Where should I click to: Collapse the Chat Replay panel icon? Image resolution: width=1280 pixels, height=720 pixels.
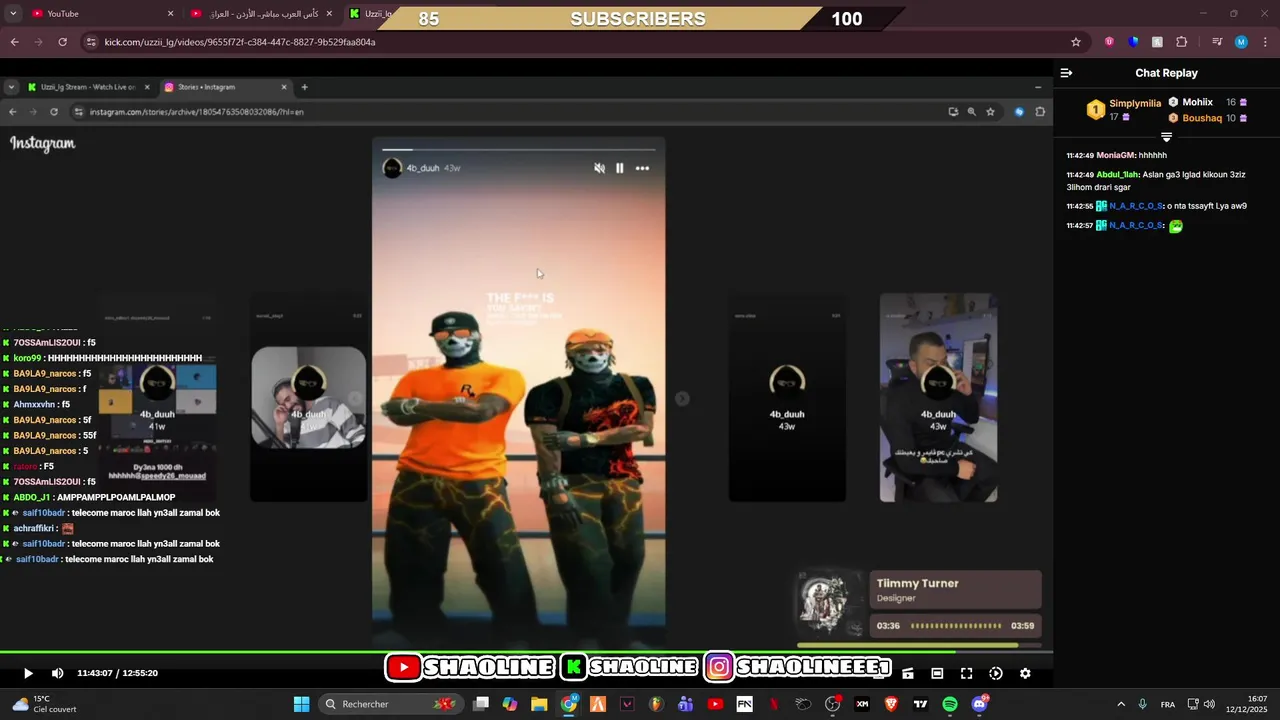(1066, 73)
